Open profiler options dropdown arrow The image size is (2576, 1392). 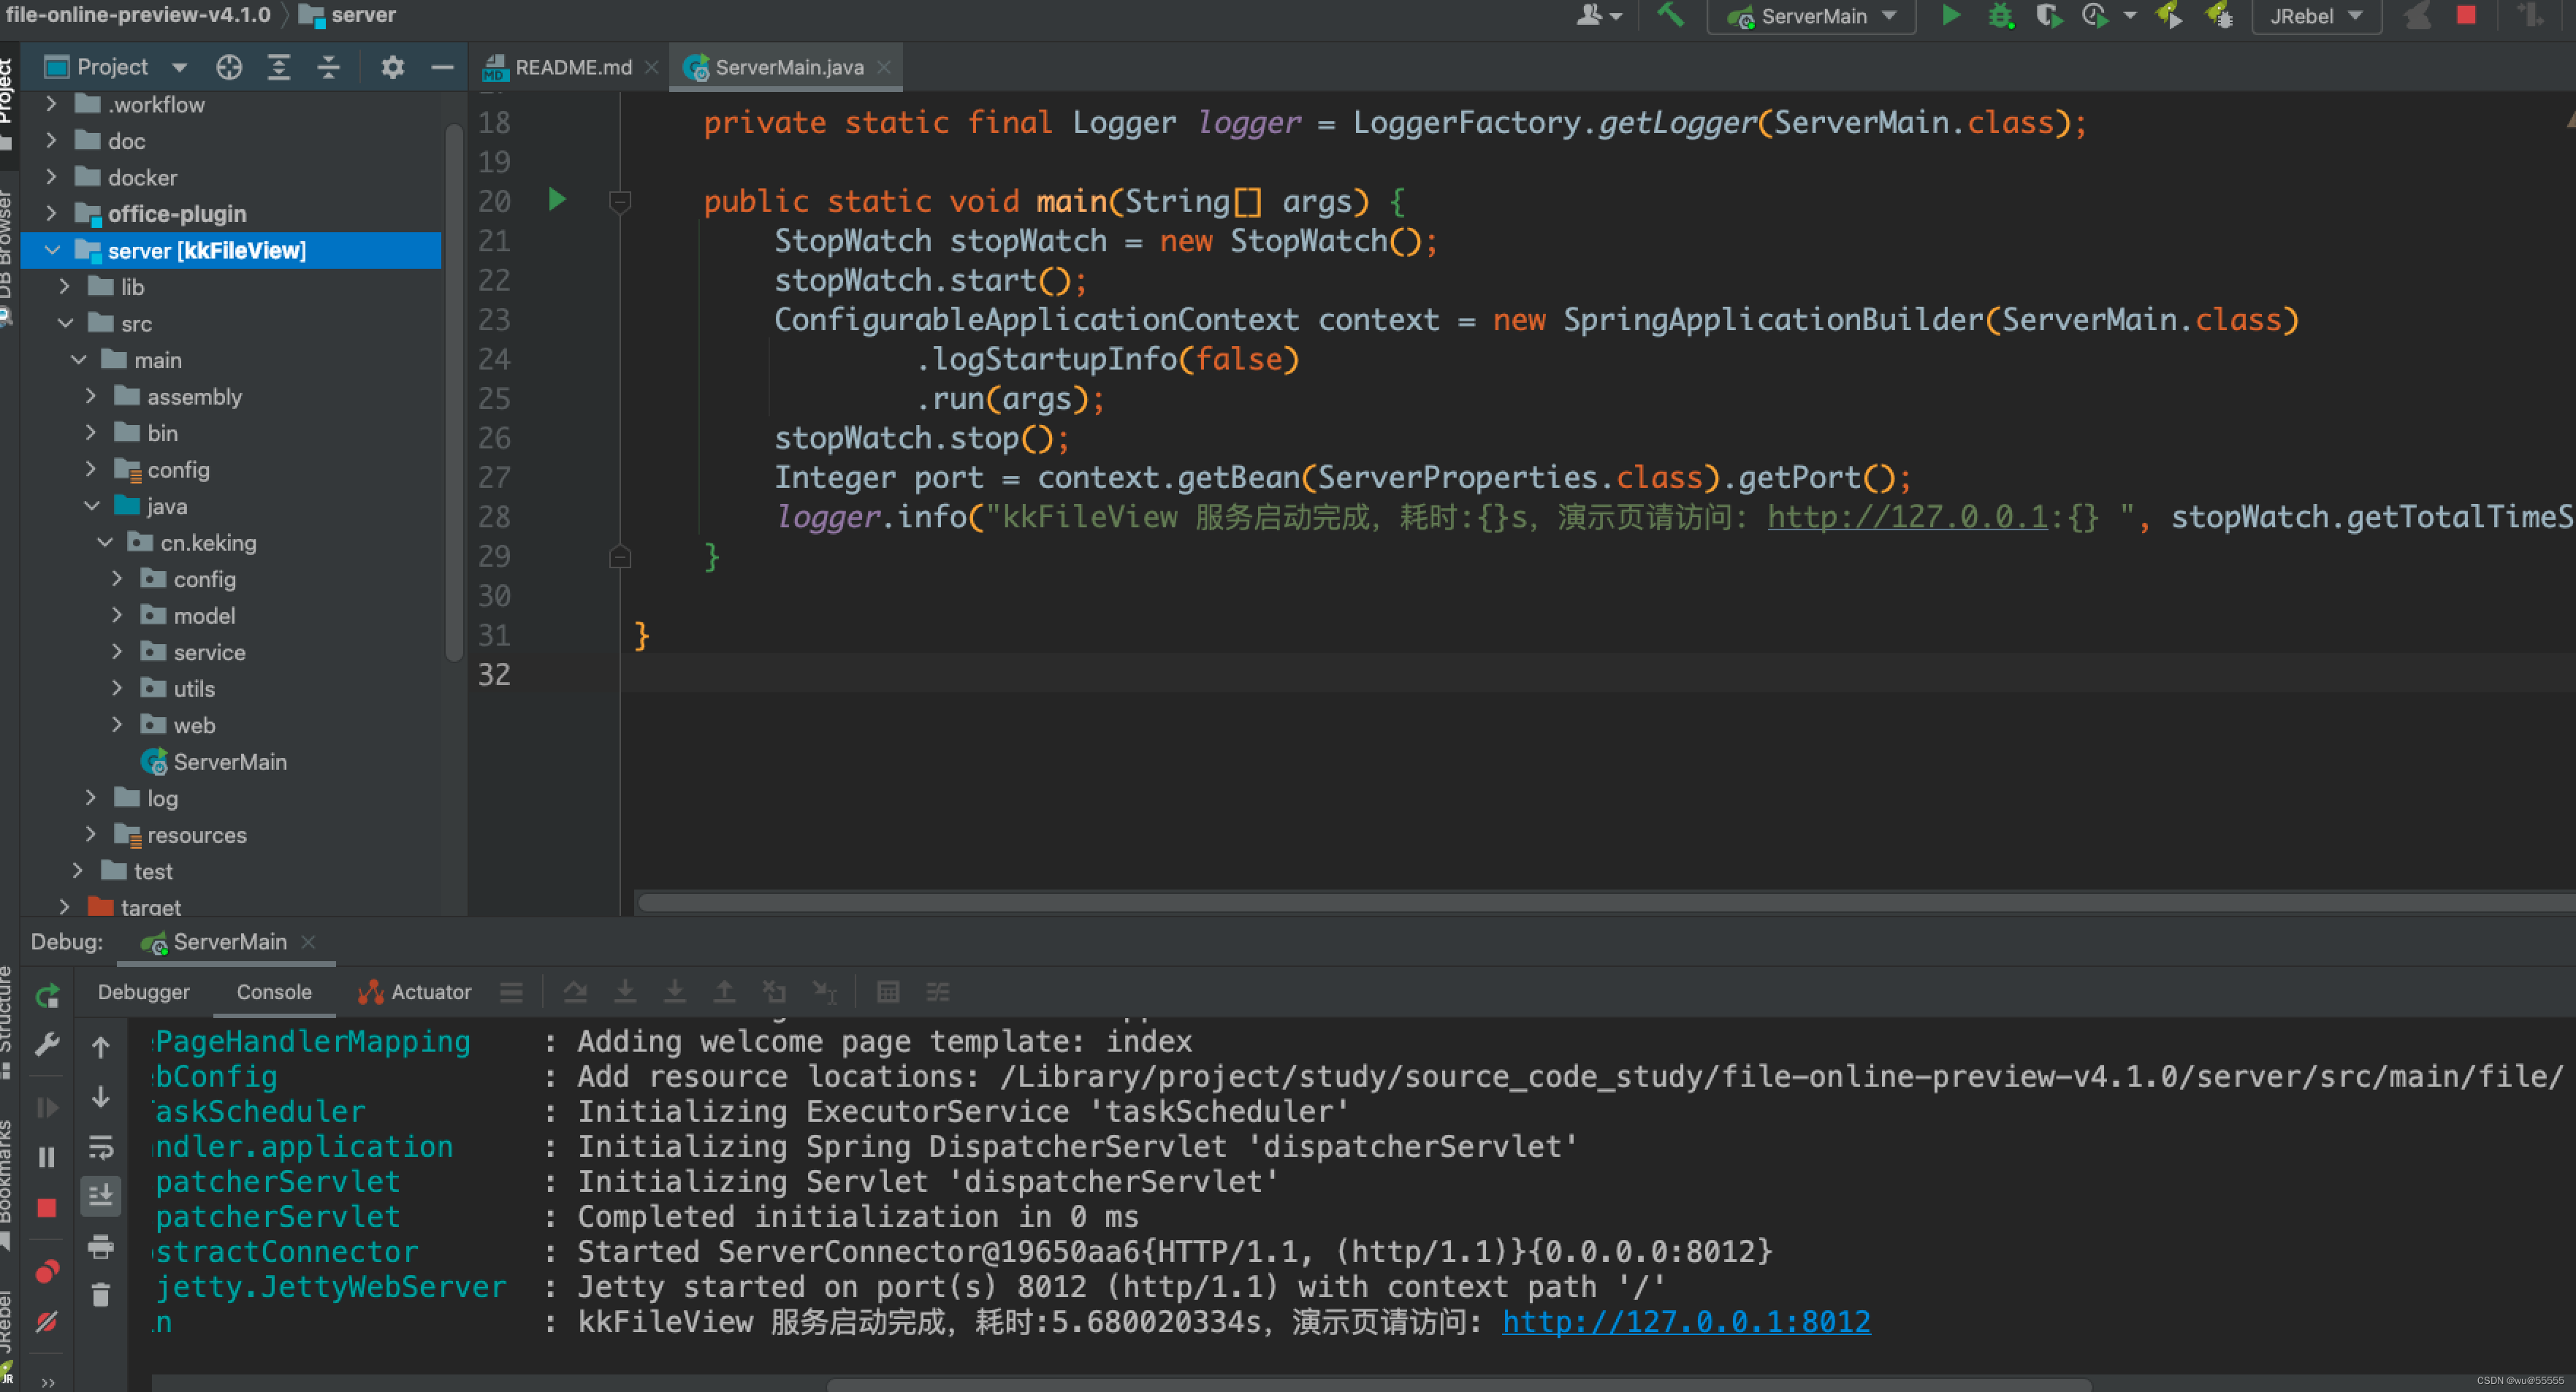point(2130,16)
